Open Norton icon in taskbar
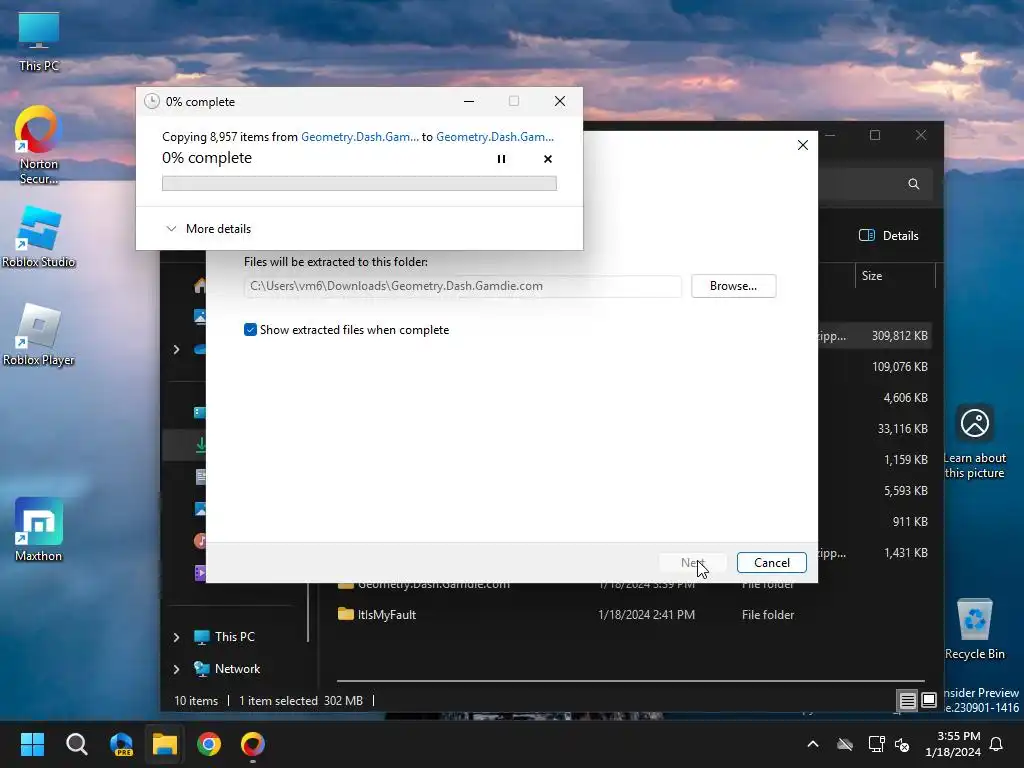The image size is (1024, 768). tap(253, 744)
